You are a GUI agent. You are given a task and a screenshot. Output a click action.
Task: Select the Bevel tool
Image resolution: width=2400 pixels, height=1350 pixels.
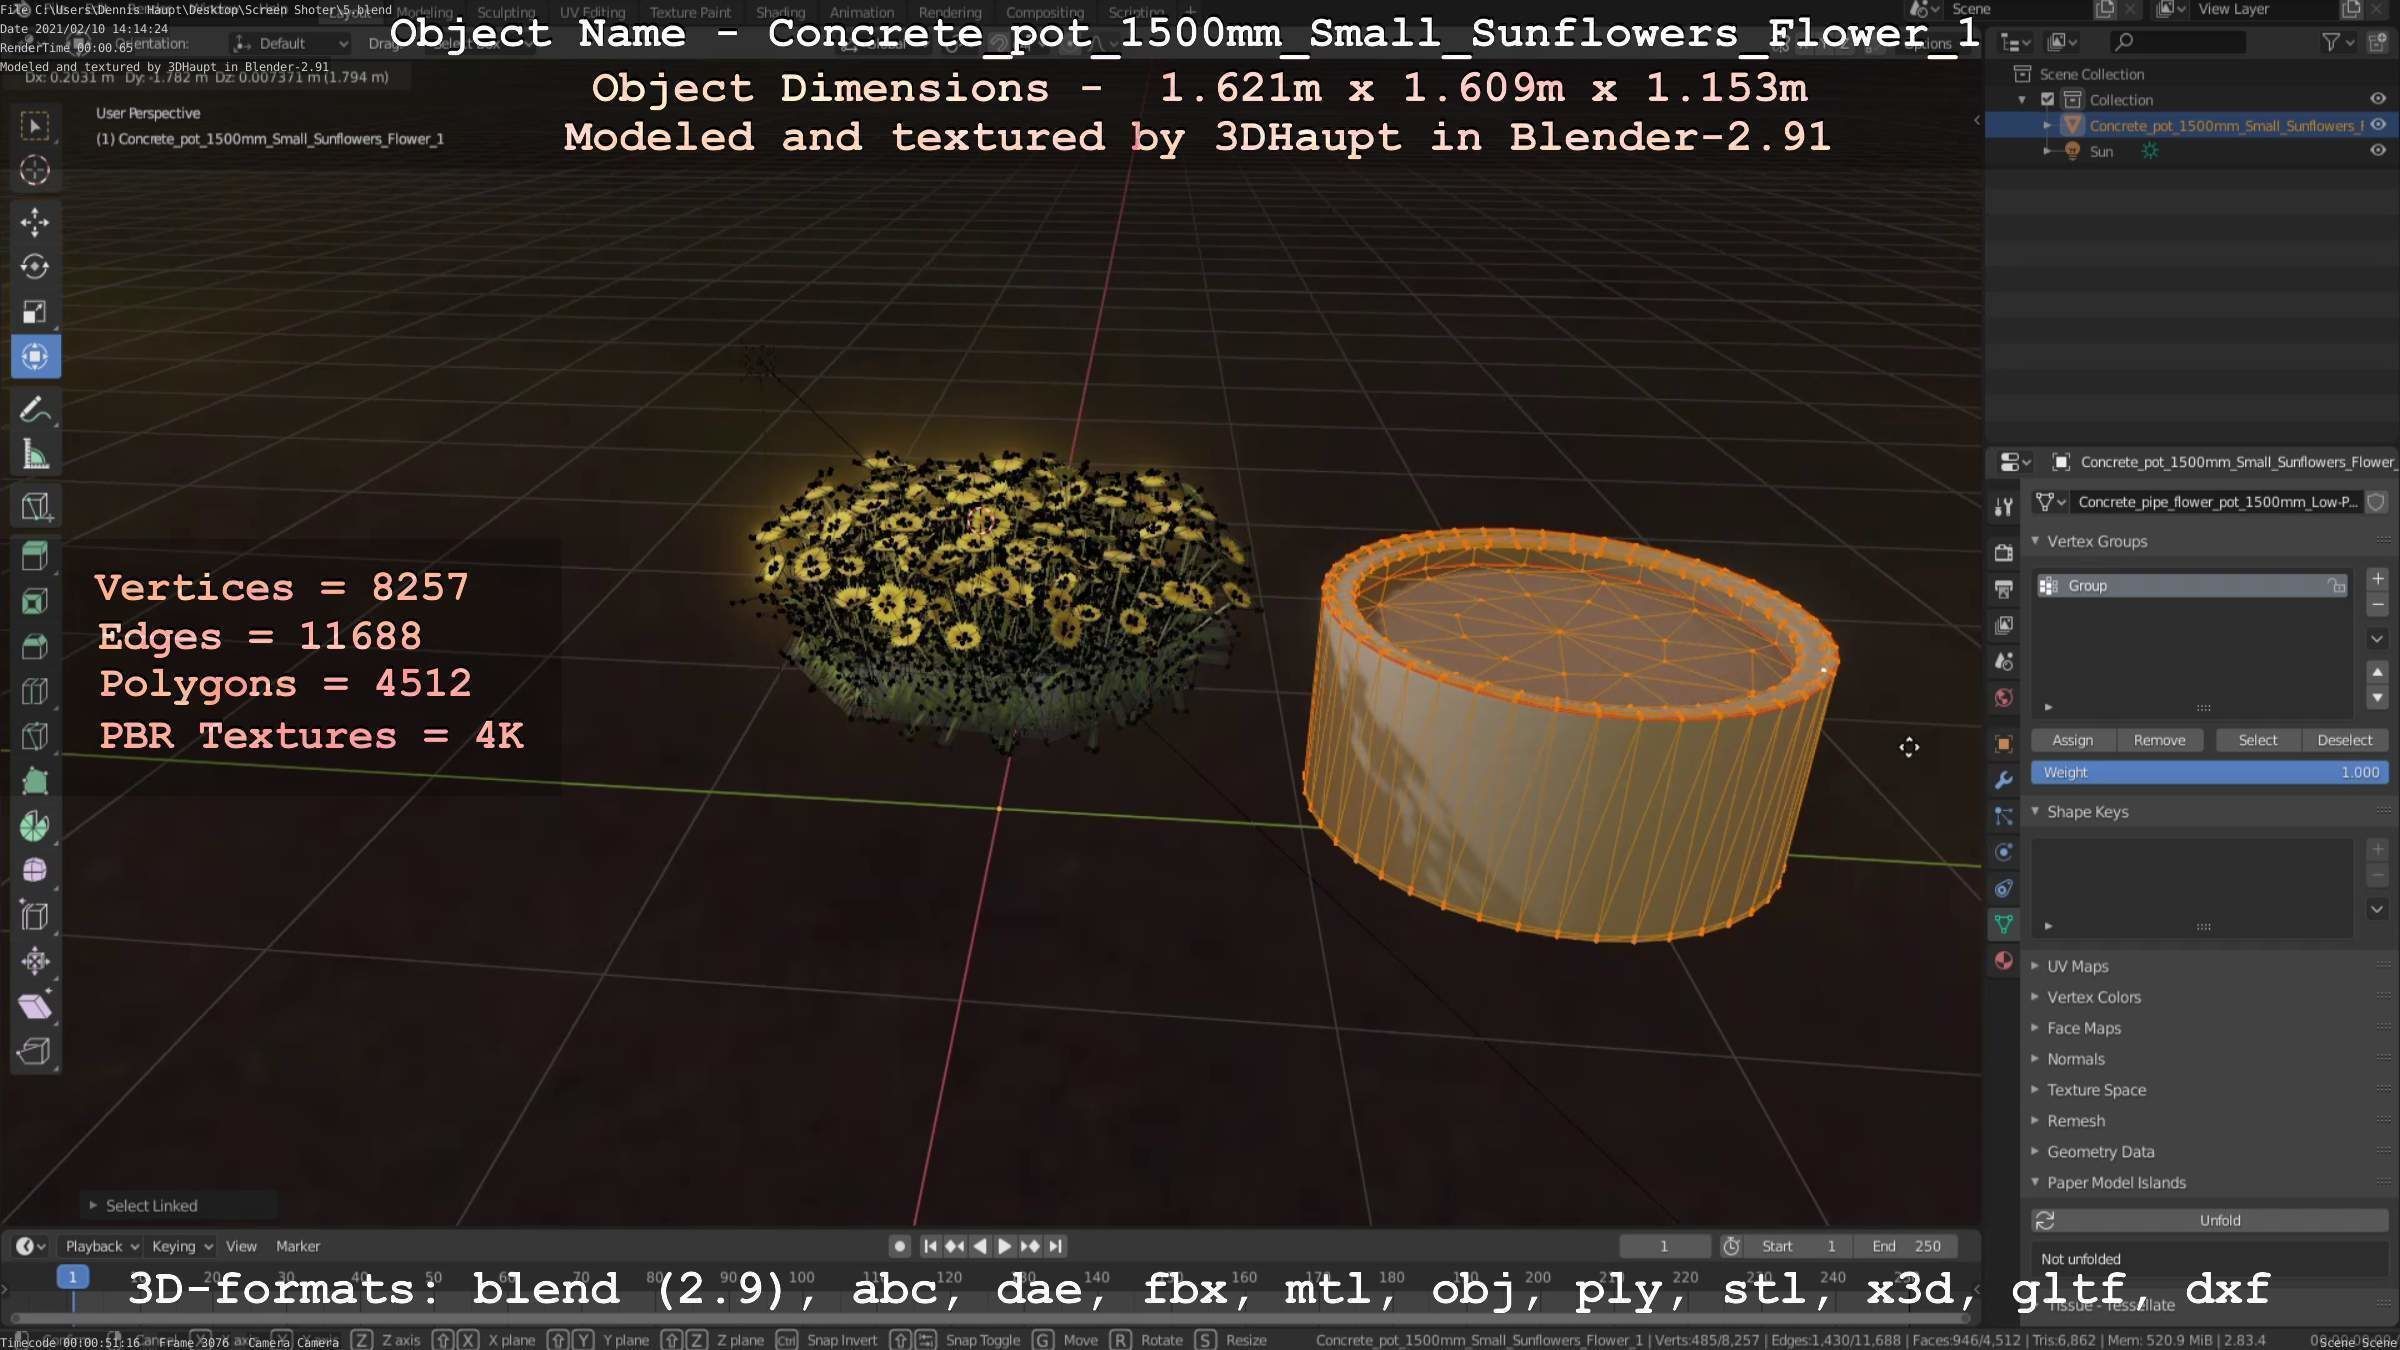click(x=35, y=646)
